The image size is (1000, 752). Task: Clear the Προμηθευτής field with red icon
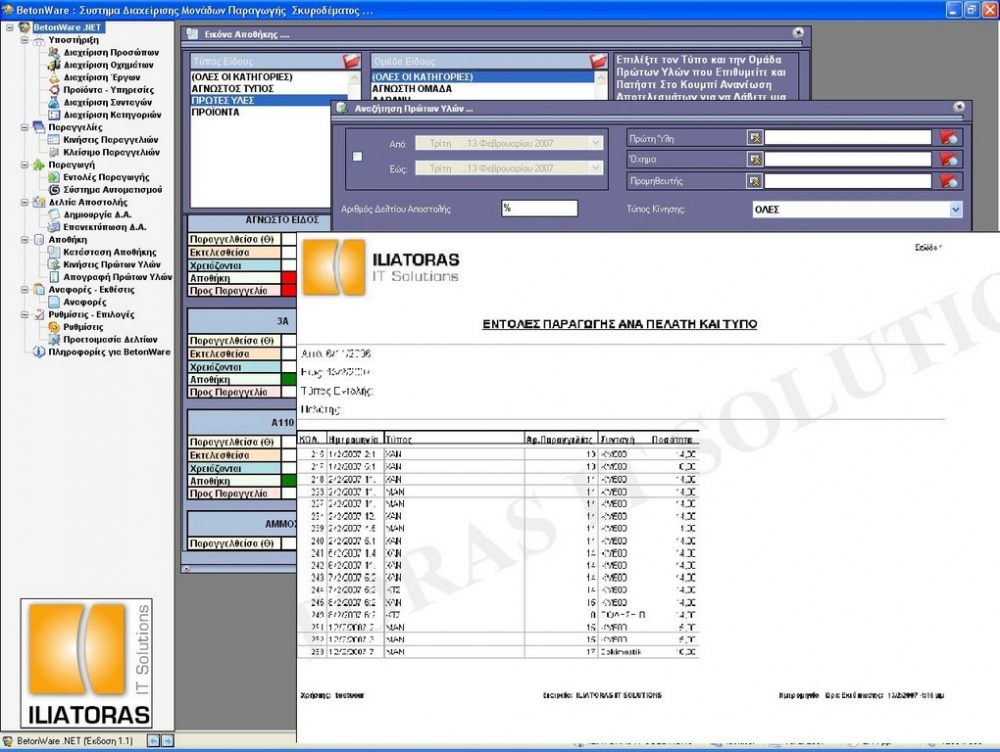click(x=948, y=181)
